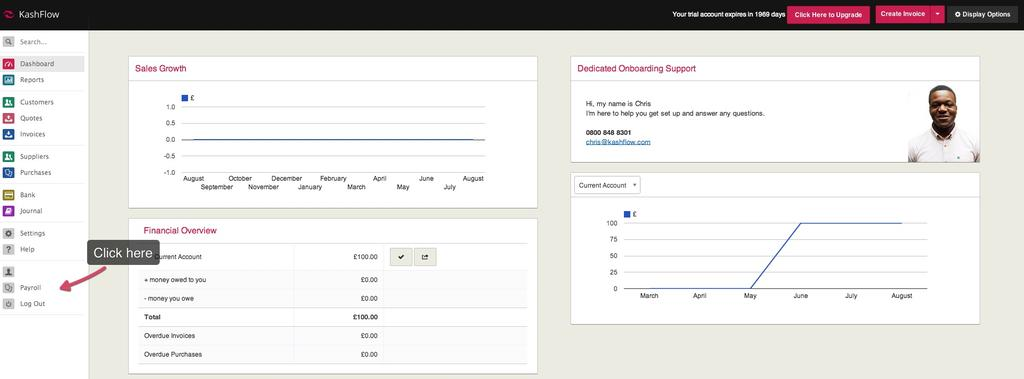Click the trial account expires message
The width and height of the screenshot is (1024, 379).
coord(728,14)
